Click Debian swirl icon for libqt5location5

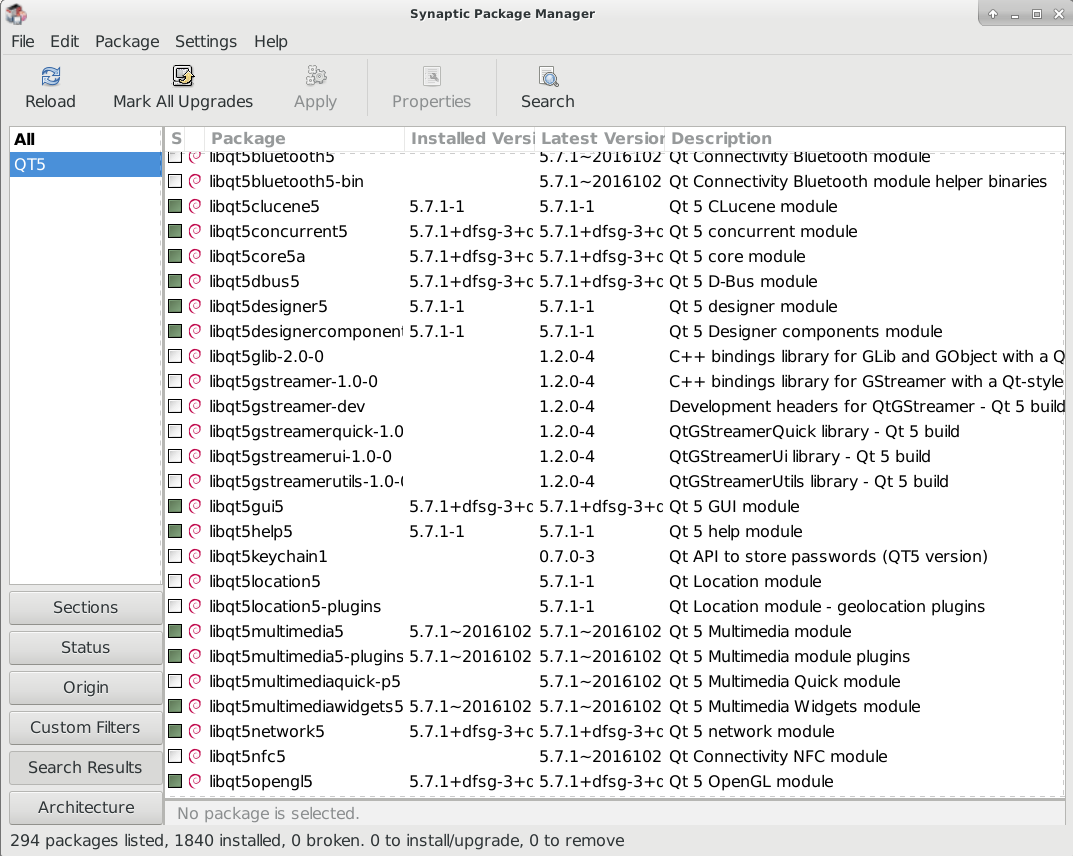pyautogui.click(x=195, y=581)
